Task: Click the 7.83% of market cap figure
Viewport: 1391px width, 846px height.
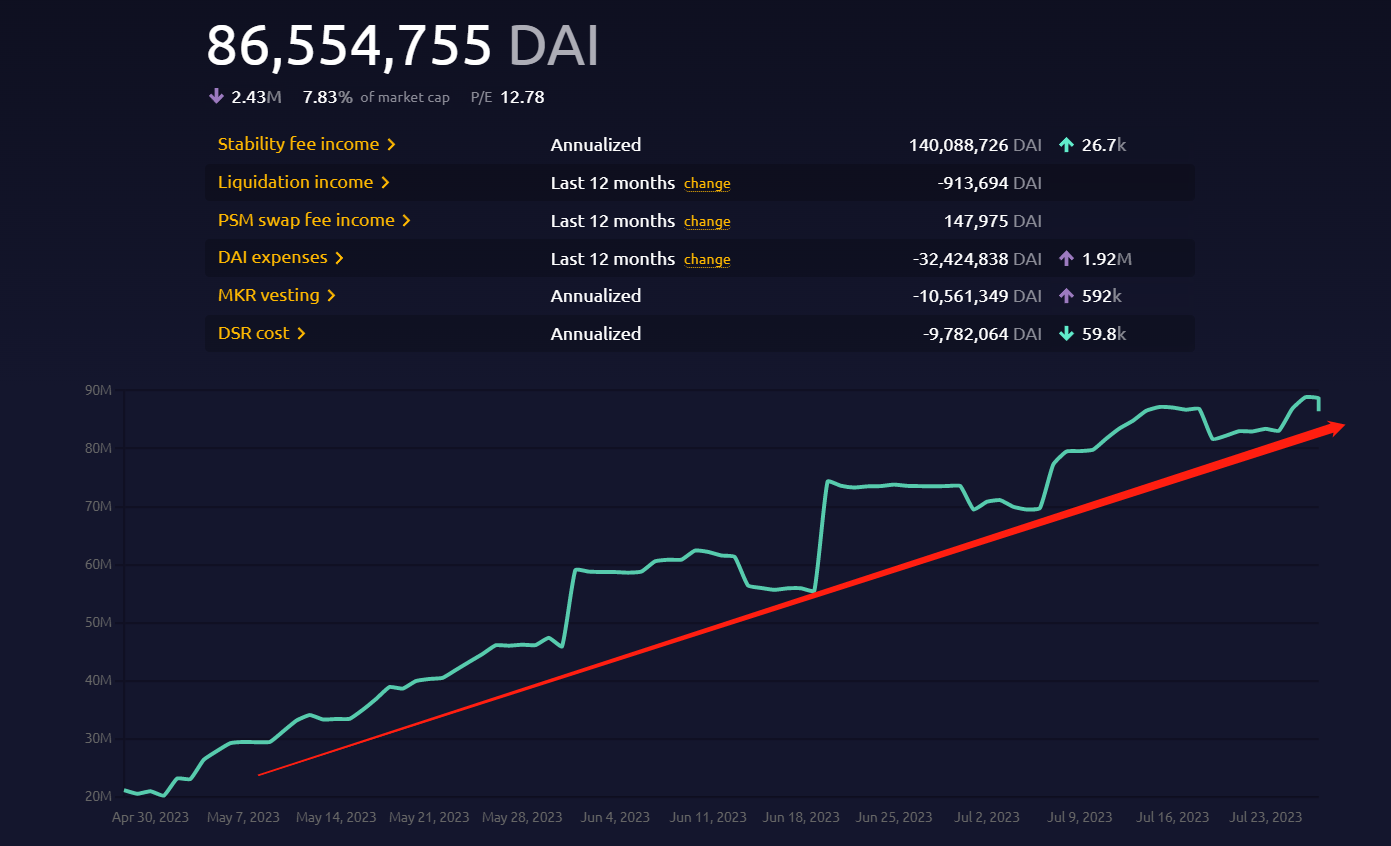Action: tap(376, 97)
